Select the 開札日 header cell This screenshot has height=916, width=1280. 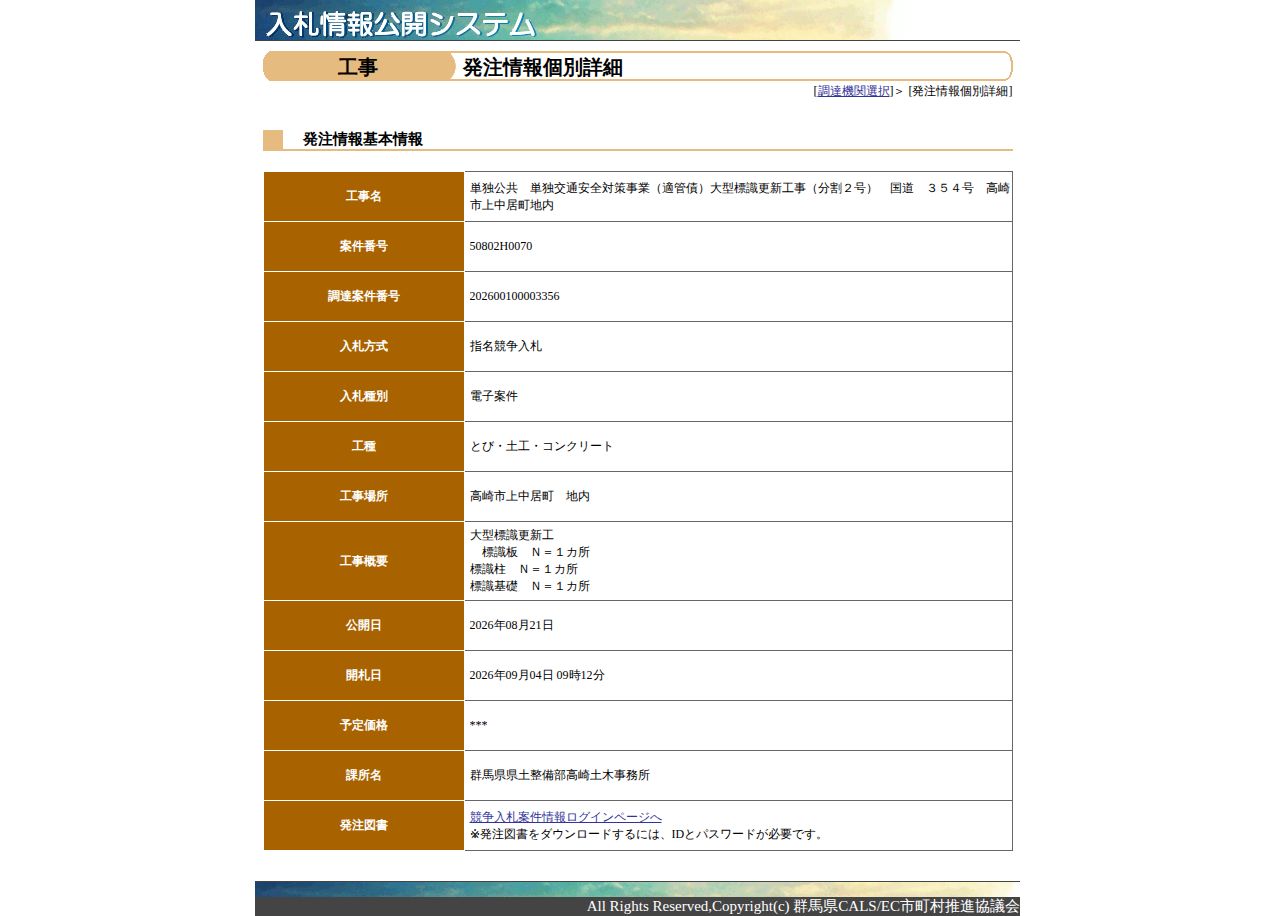(x=364, y=675)
